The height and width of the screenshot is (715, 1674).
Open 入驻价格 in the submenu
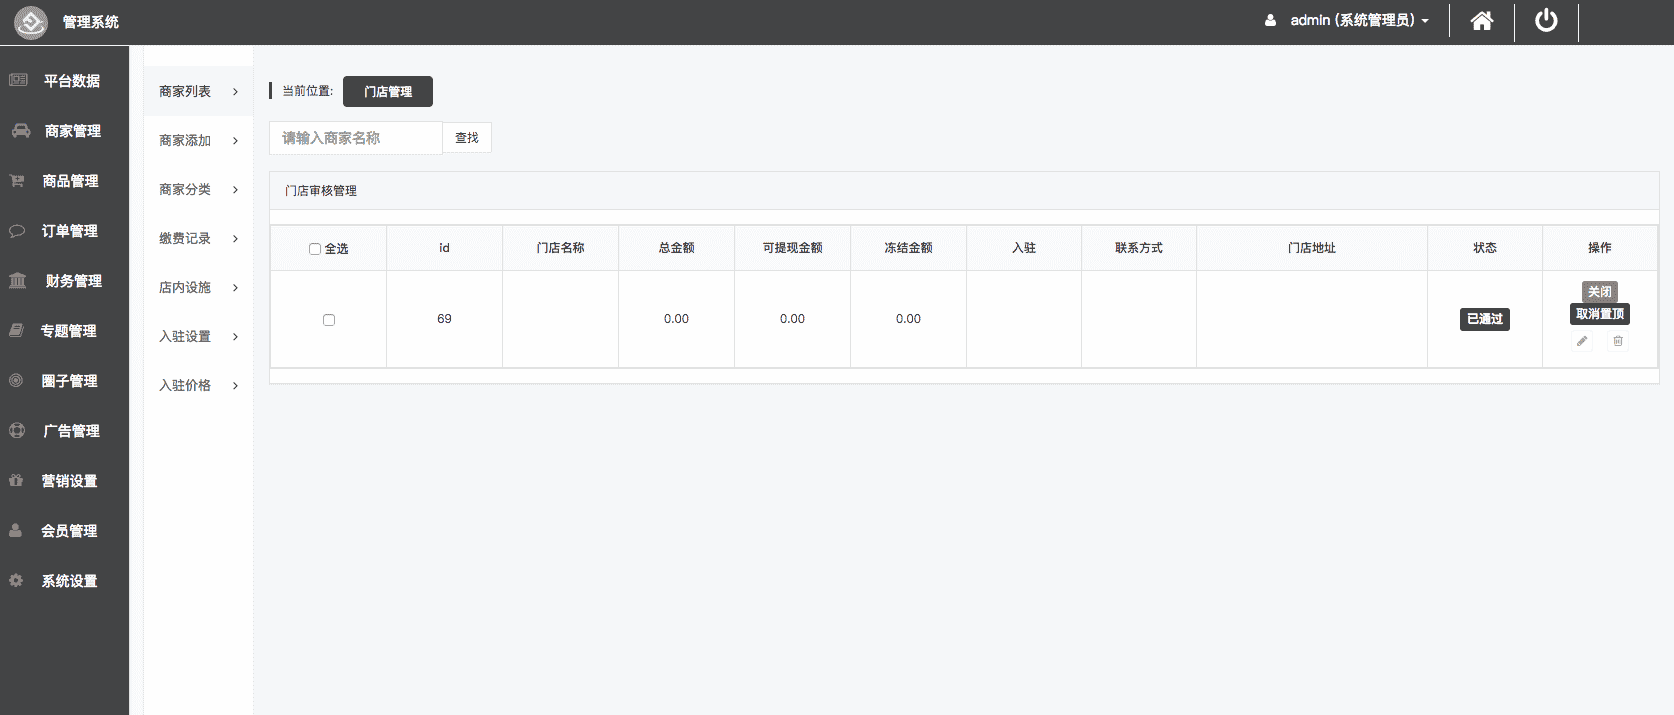[x=185, y=385]
